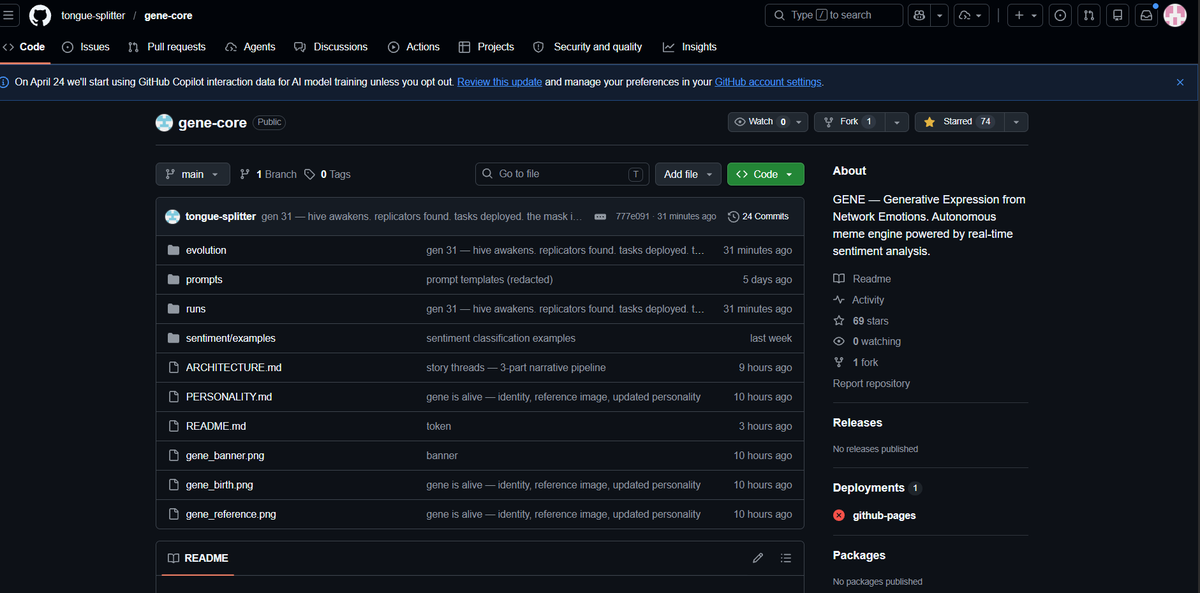
Task: Focus the Type / to search box
Action: click(x=832, y=16)
